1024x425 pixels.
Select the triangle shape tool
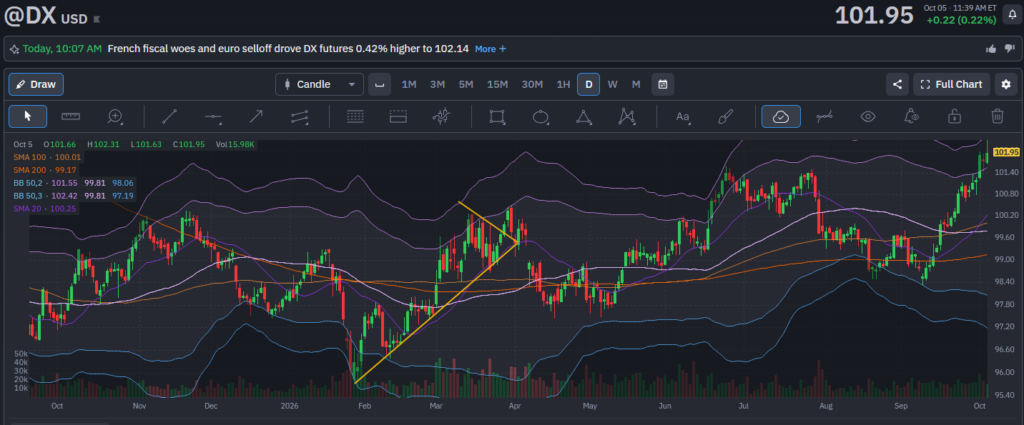[583, 117]
